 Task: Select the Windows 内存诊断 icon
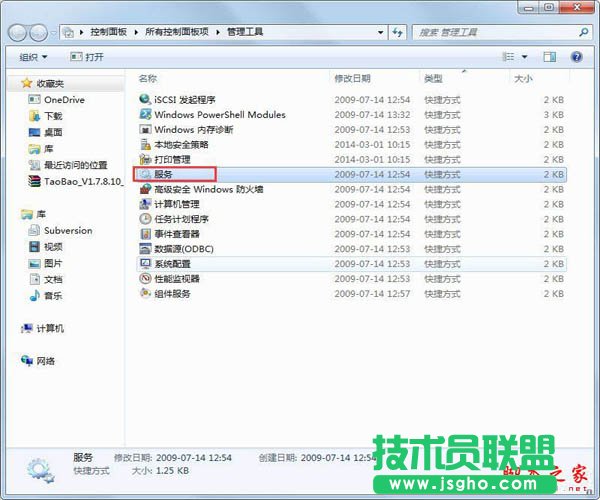pos(145,129)
